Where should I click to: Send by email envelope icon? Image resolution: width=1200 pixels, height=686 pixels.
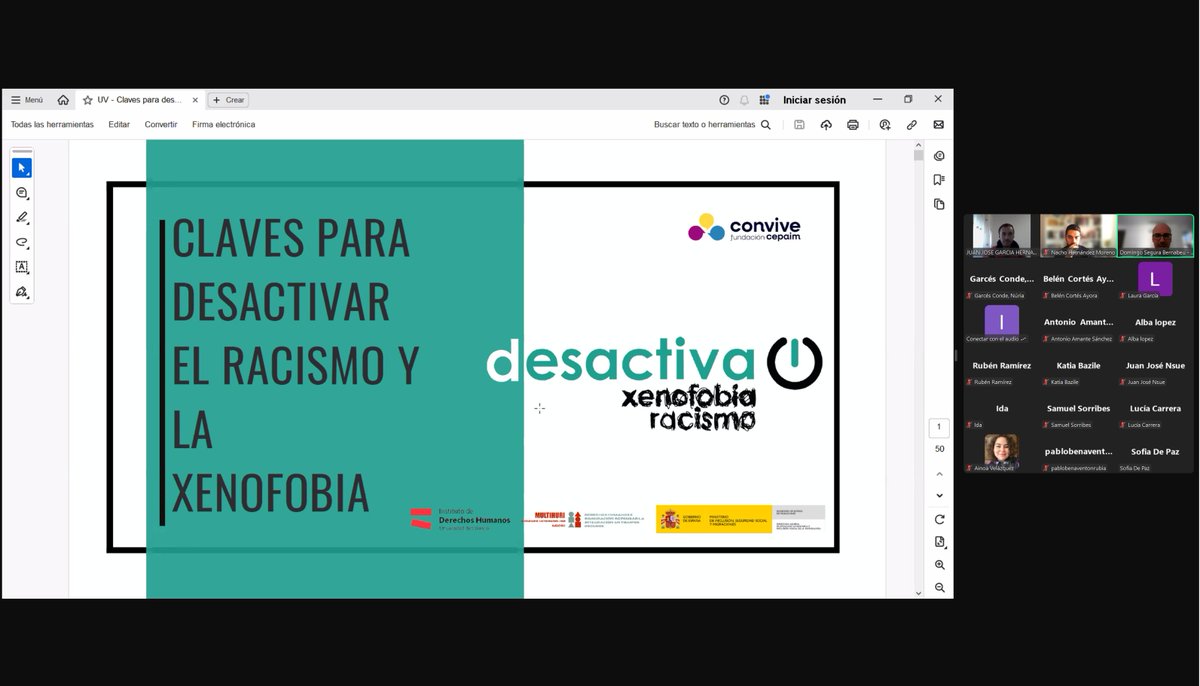[x=938, y=125]
